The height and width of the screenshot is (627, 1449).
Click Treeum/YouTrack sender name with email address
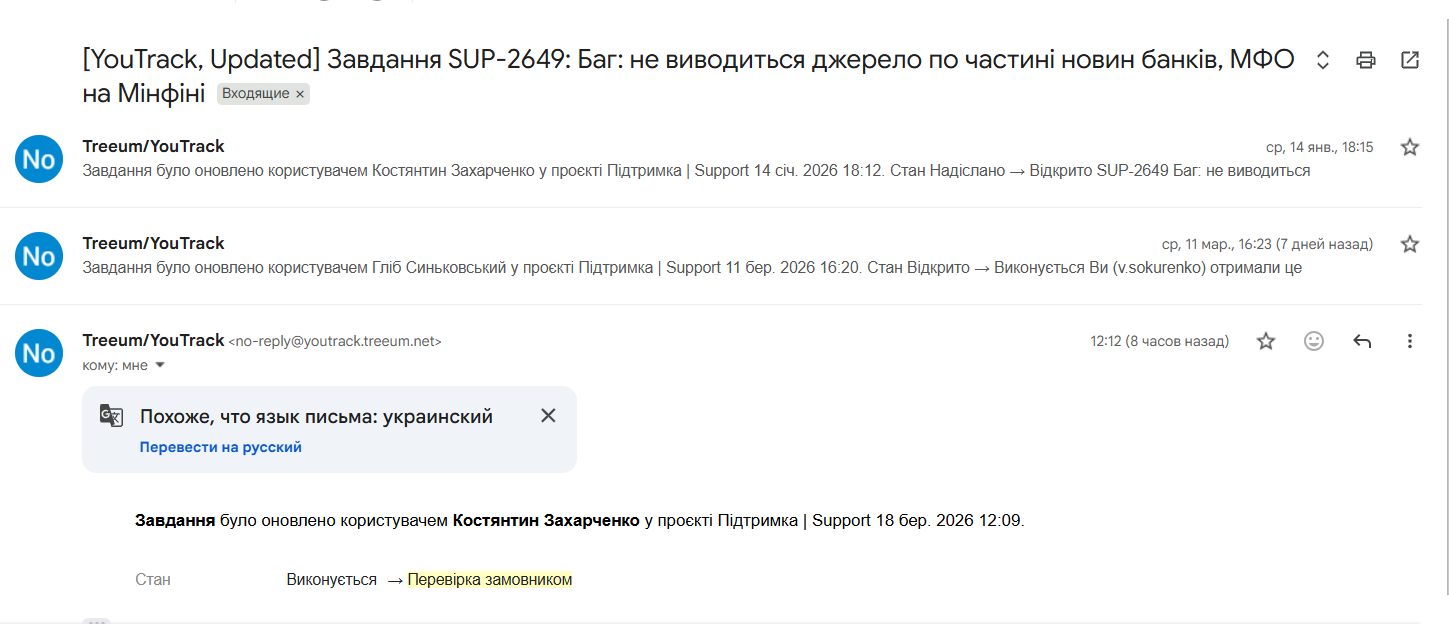click(x=153, y=340)
